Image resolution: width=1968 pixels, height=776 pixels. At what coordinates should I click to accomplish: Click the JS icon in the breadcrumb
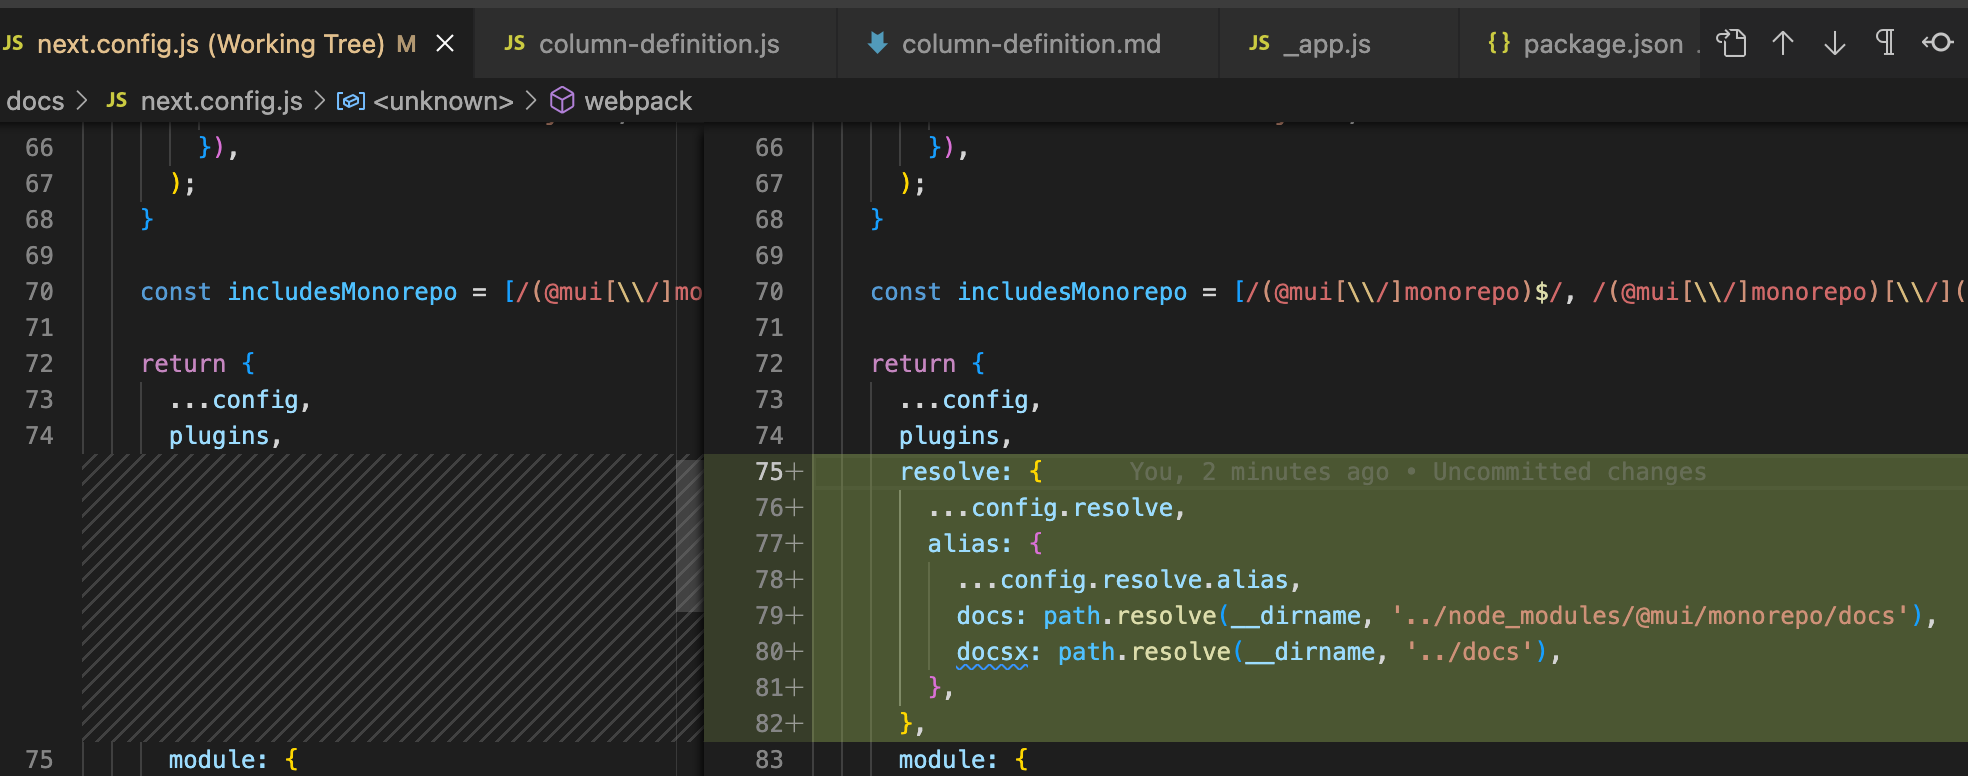(117, 101)
